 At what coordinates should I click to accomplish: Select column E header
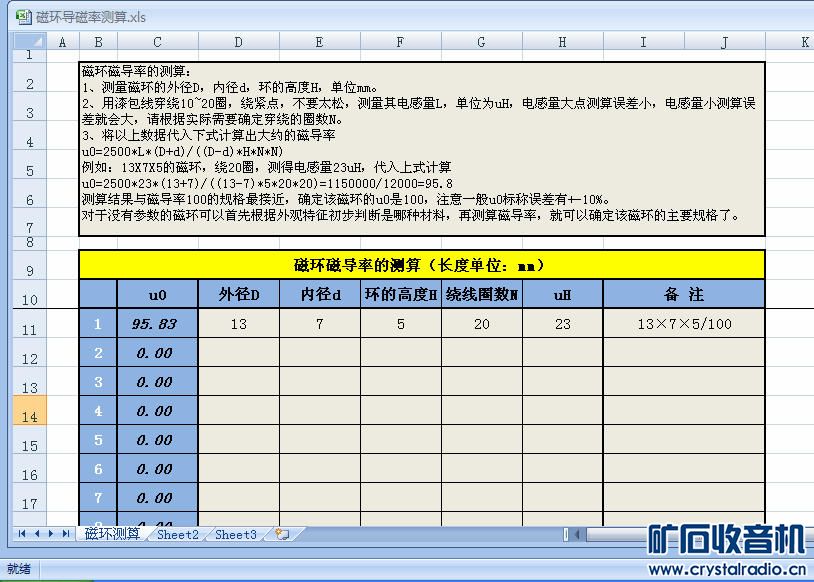pyautogui.click(x=320, y=42)
